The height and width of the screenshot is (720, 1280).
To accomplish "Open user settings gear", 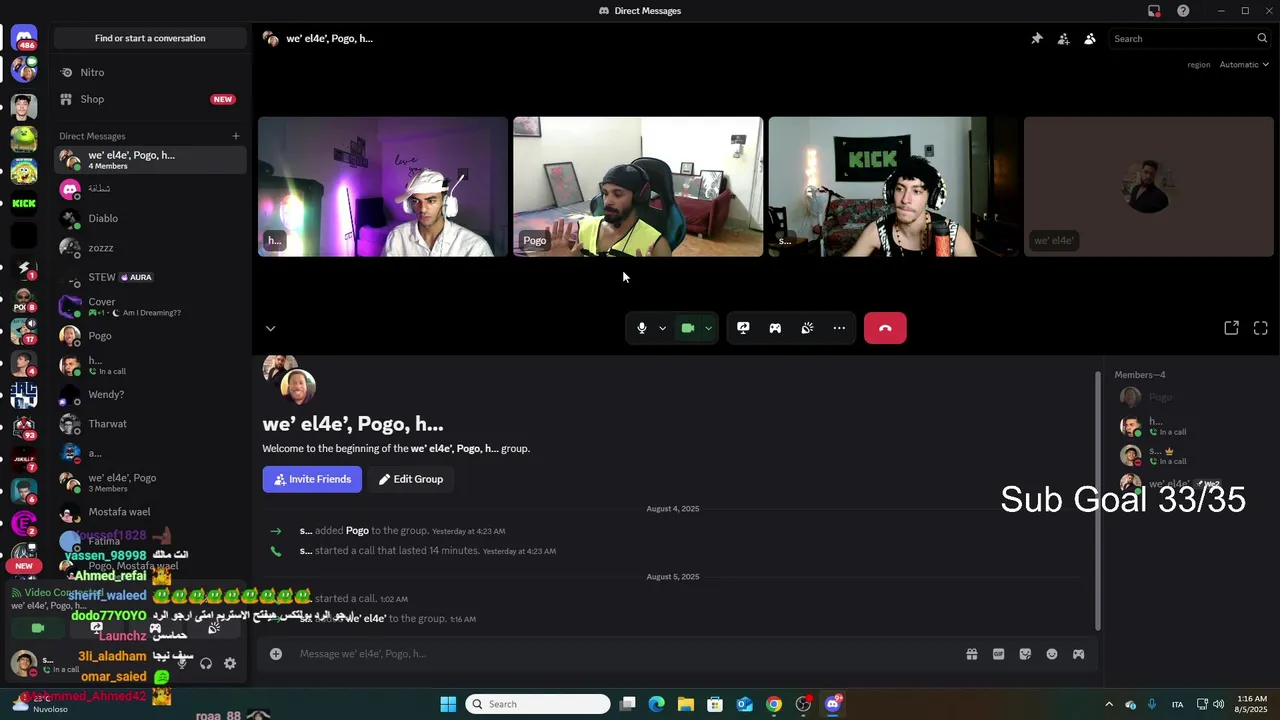I will pyautogui.click(x=230, y=663).
